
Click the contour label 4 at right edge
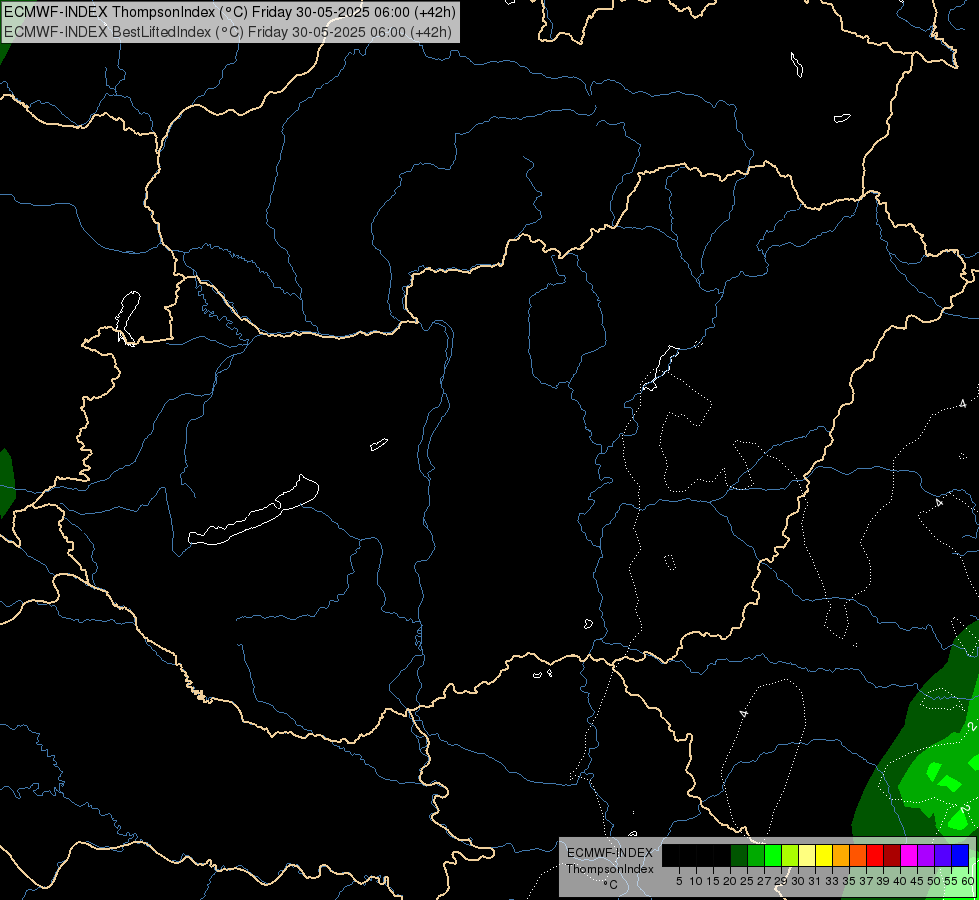tap(963, 404)
